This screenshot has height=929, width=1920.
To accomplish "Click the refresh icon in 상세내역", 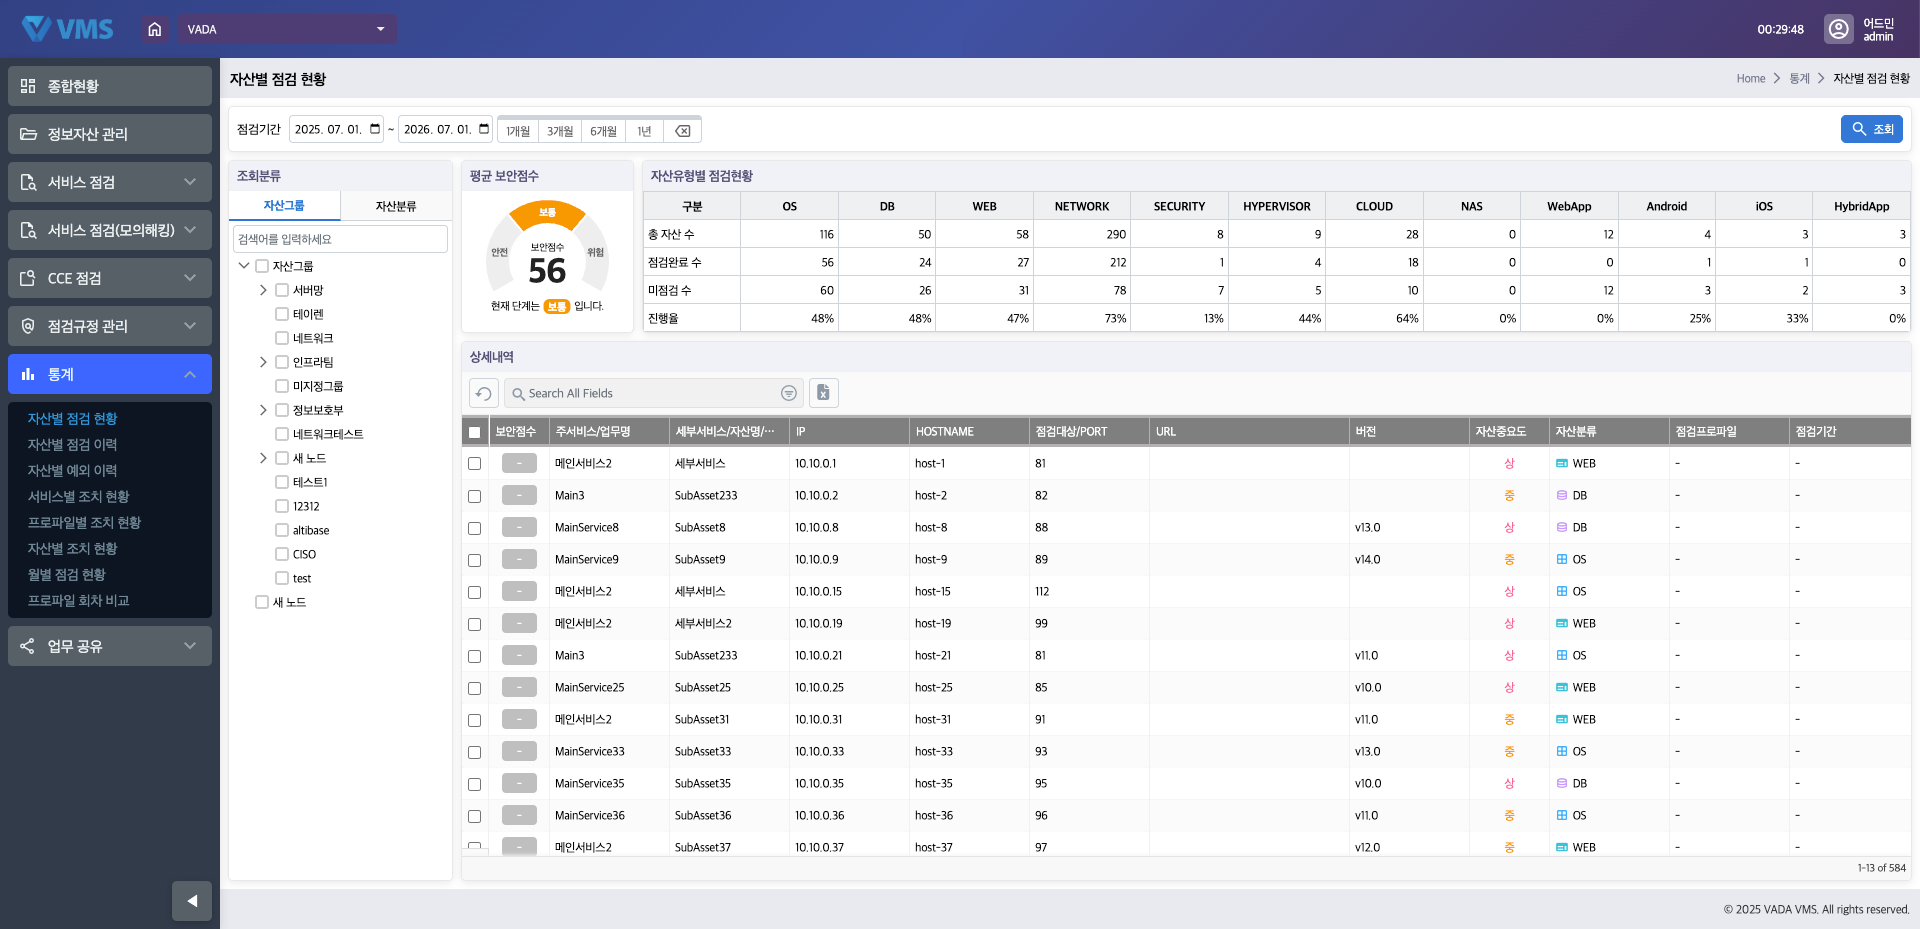I will [484, 393].
